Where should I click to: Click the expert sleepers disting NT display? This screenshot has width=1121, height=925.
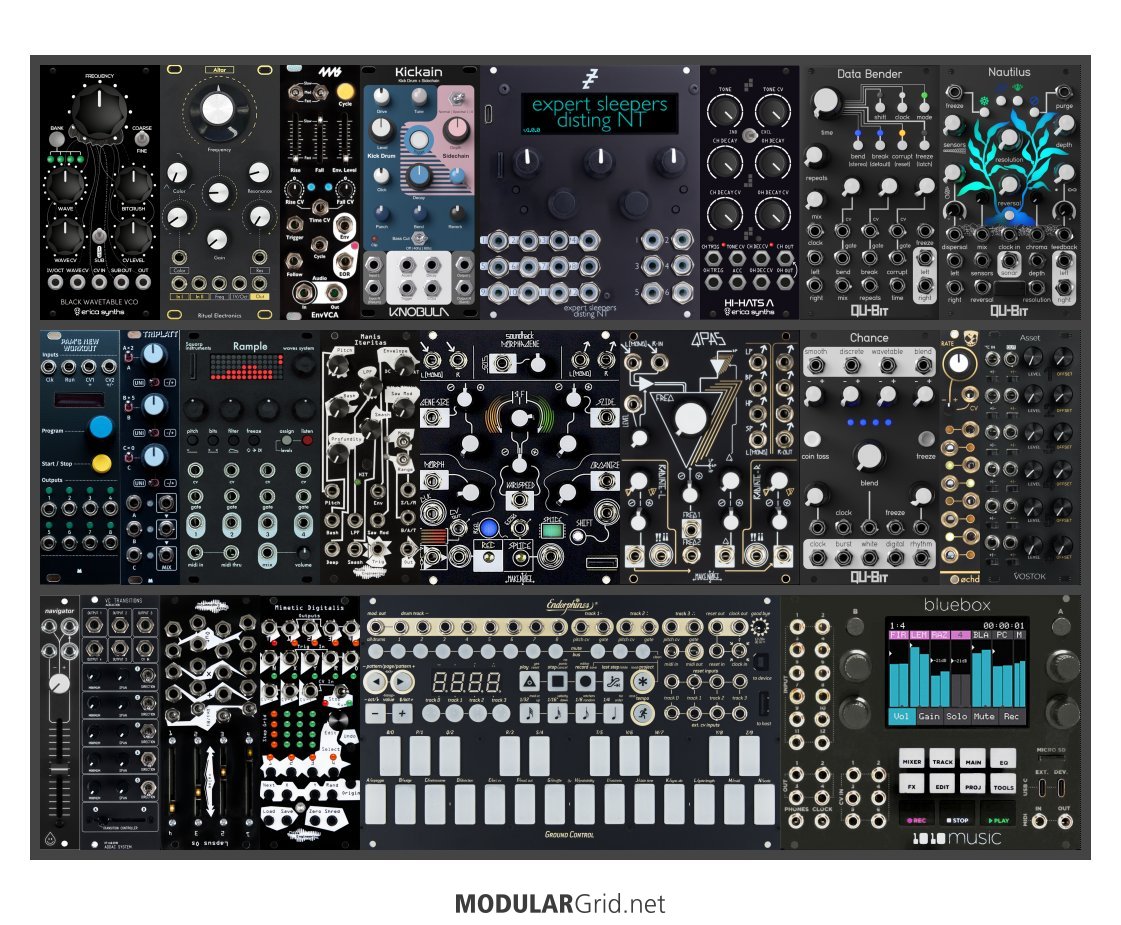click(x=599, y=112)
